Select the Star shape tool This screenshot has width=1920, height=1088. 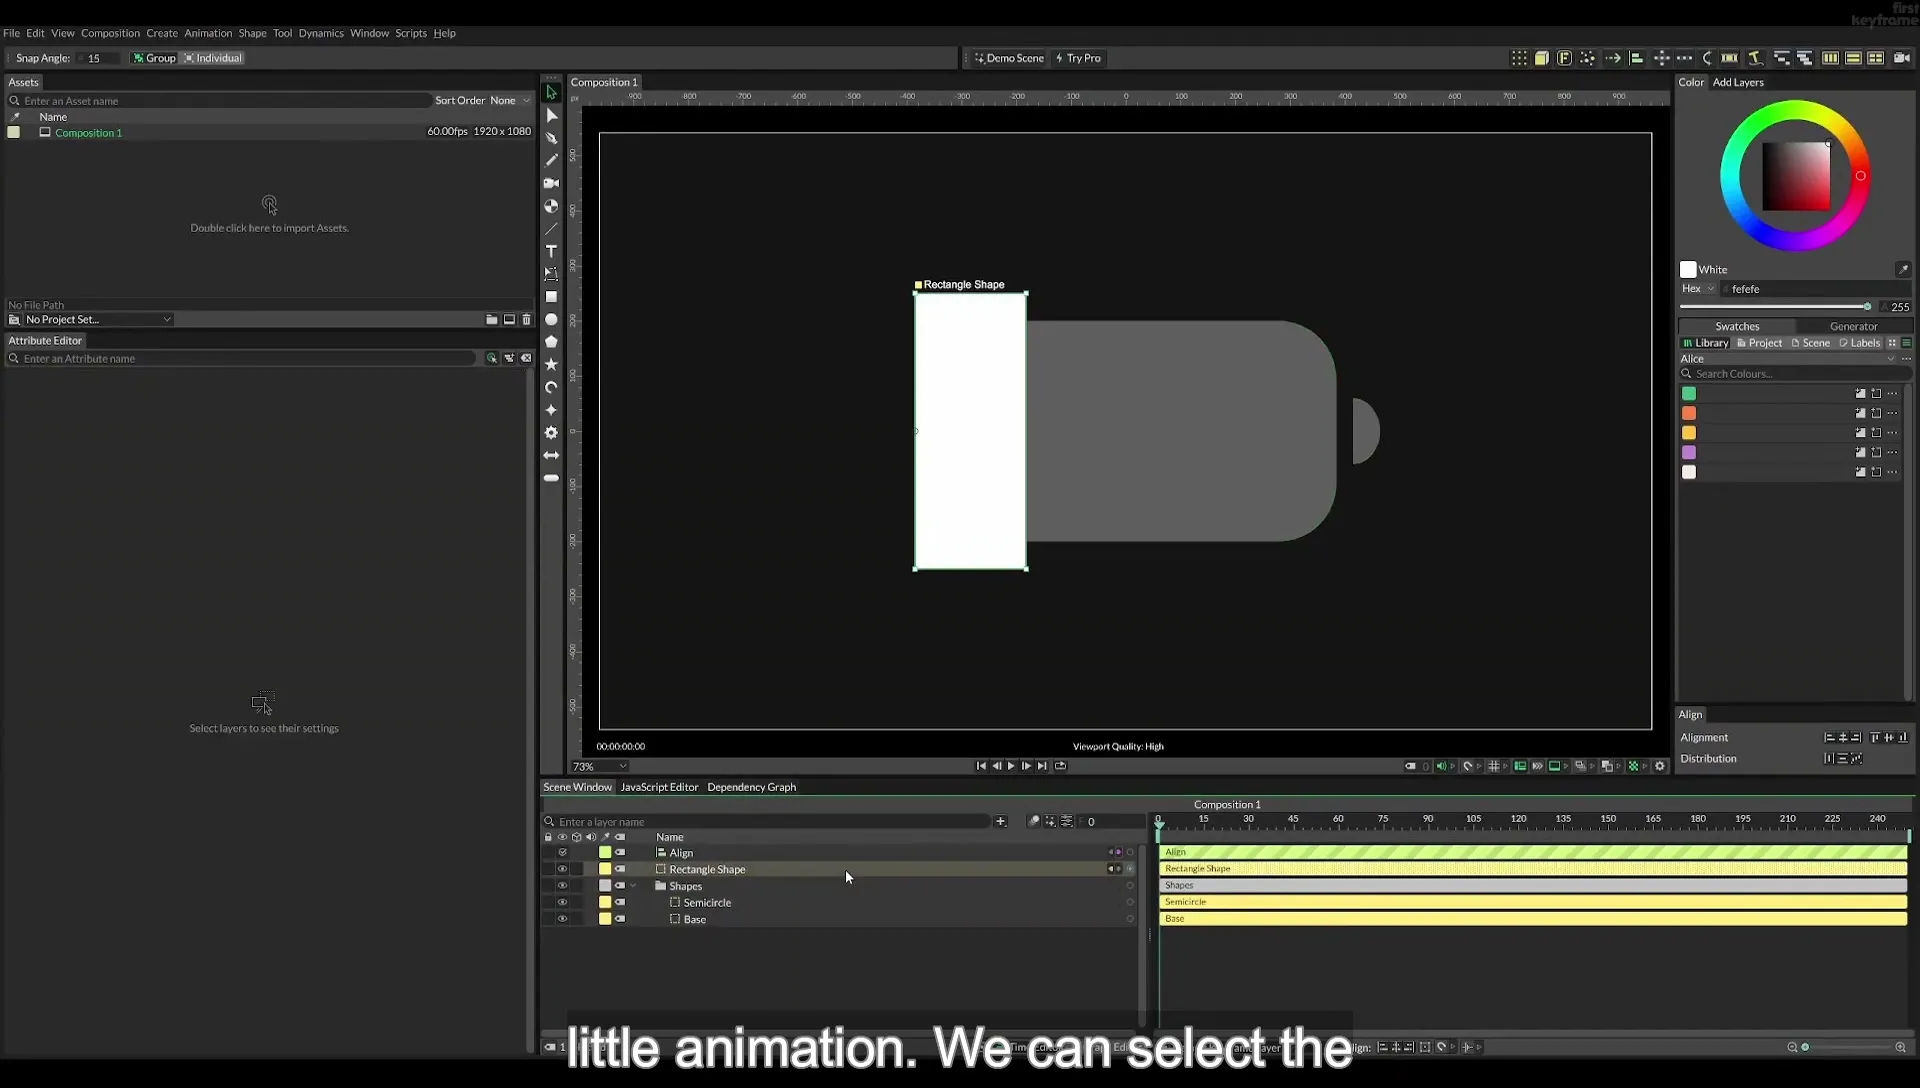(551, 365)
